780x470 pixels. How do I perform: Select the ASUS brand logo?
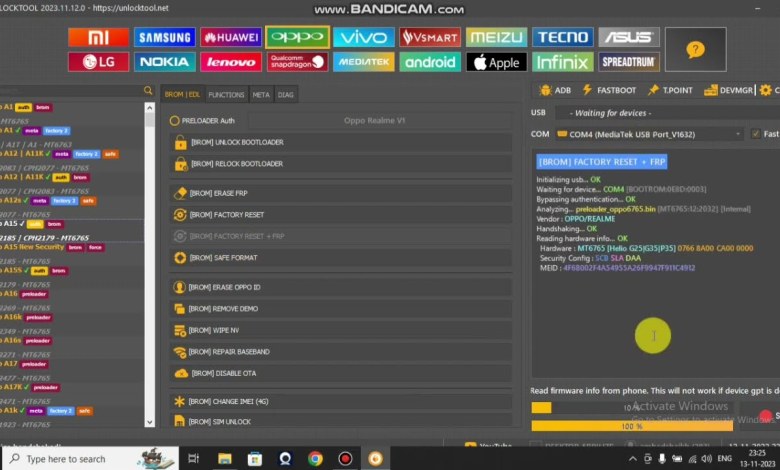point(629,37)
